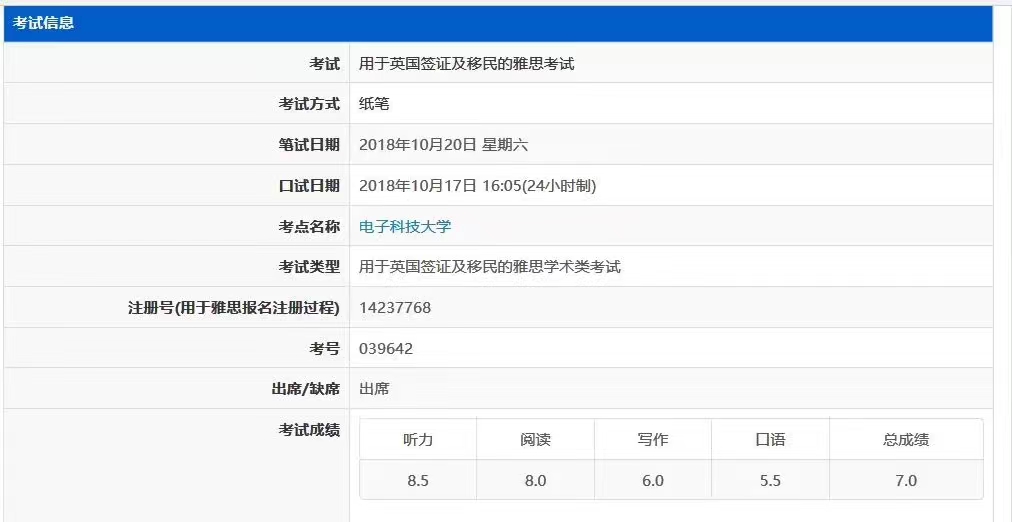
Task: Click the 纸笔 value
Action: pos(374,105)
